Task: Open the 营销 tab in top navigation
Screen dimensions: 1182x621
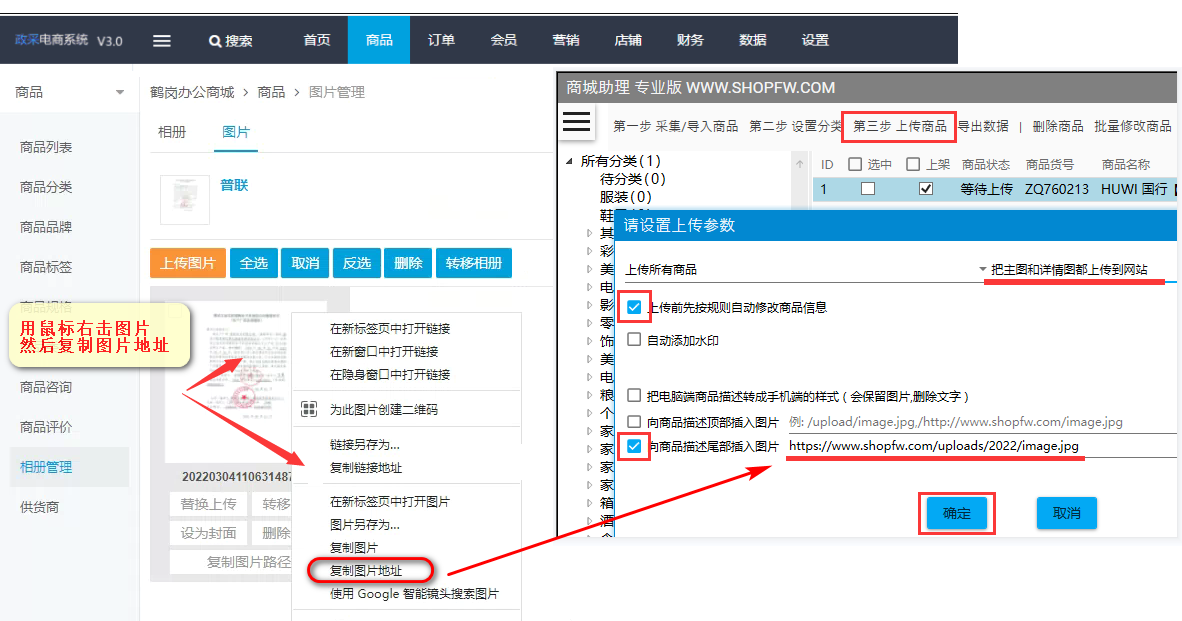Action: (565, 40)
